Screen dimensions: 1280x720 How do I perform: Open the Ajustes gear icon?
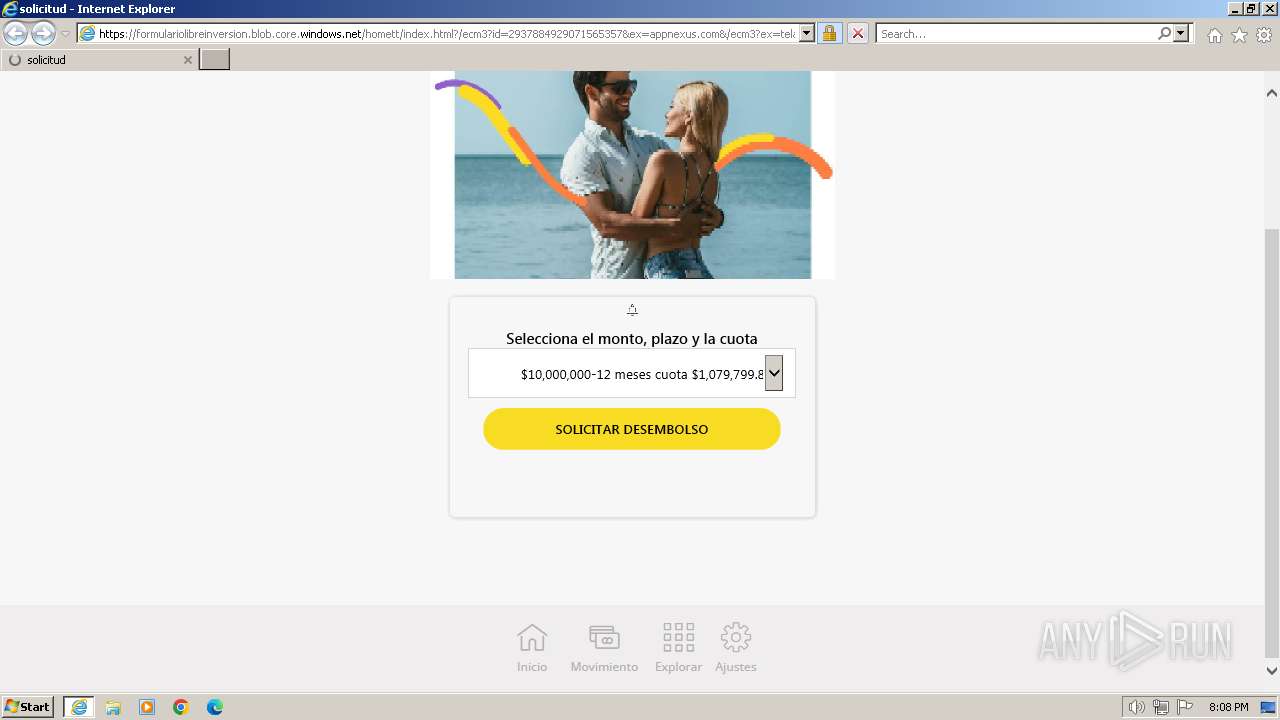(736, 637)
